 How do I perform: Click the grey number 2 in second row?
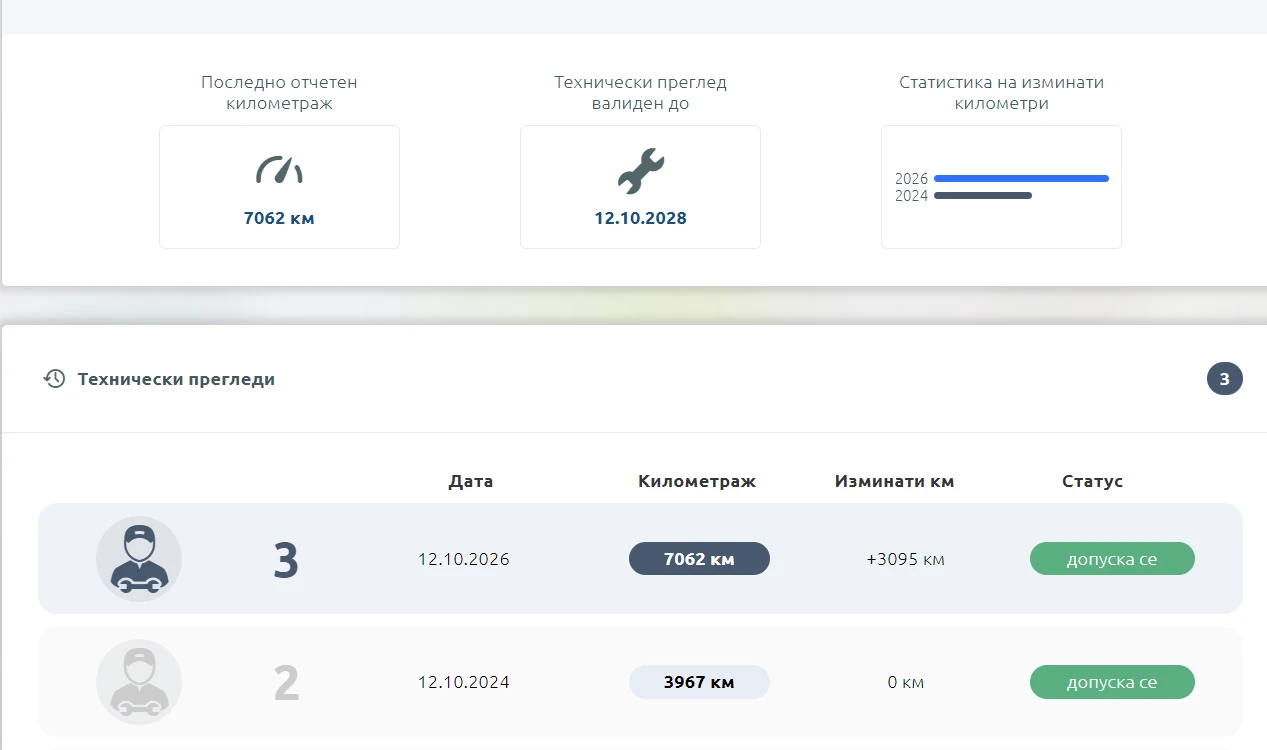pyautogui.click(x=286, y=683)
